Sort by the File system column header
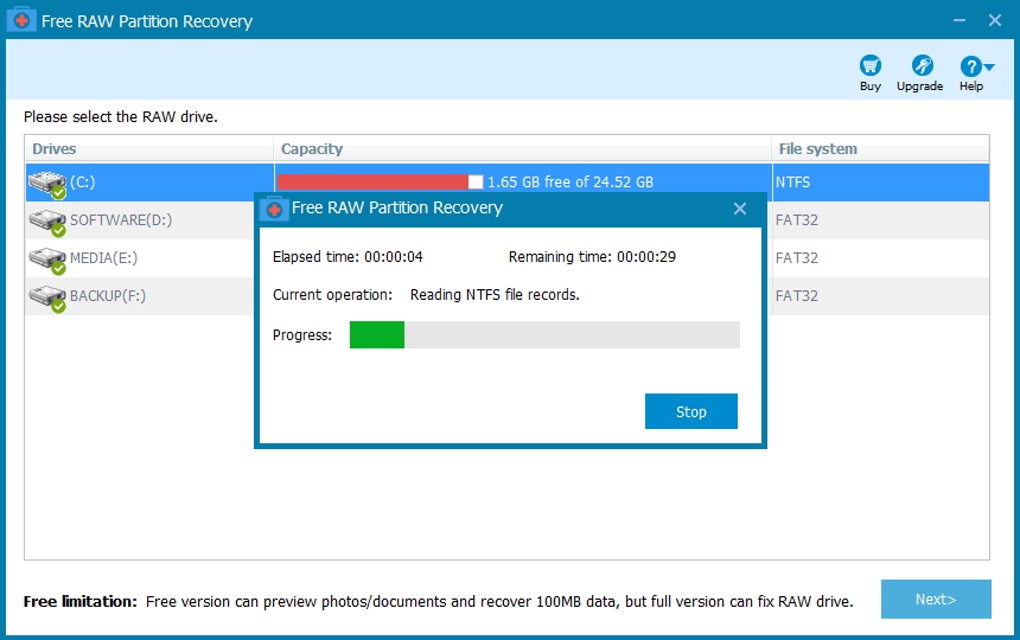Screen dimensions: 1020x640 (880, 149)
